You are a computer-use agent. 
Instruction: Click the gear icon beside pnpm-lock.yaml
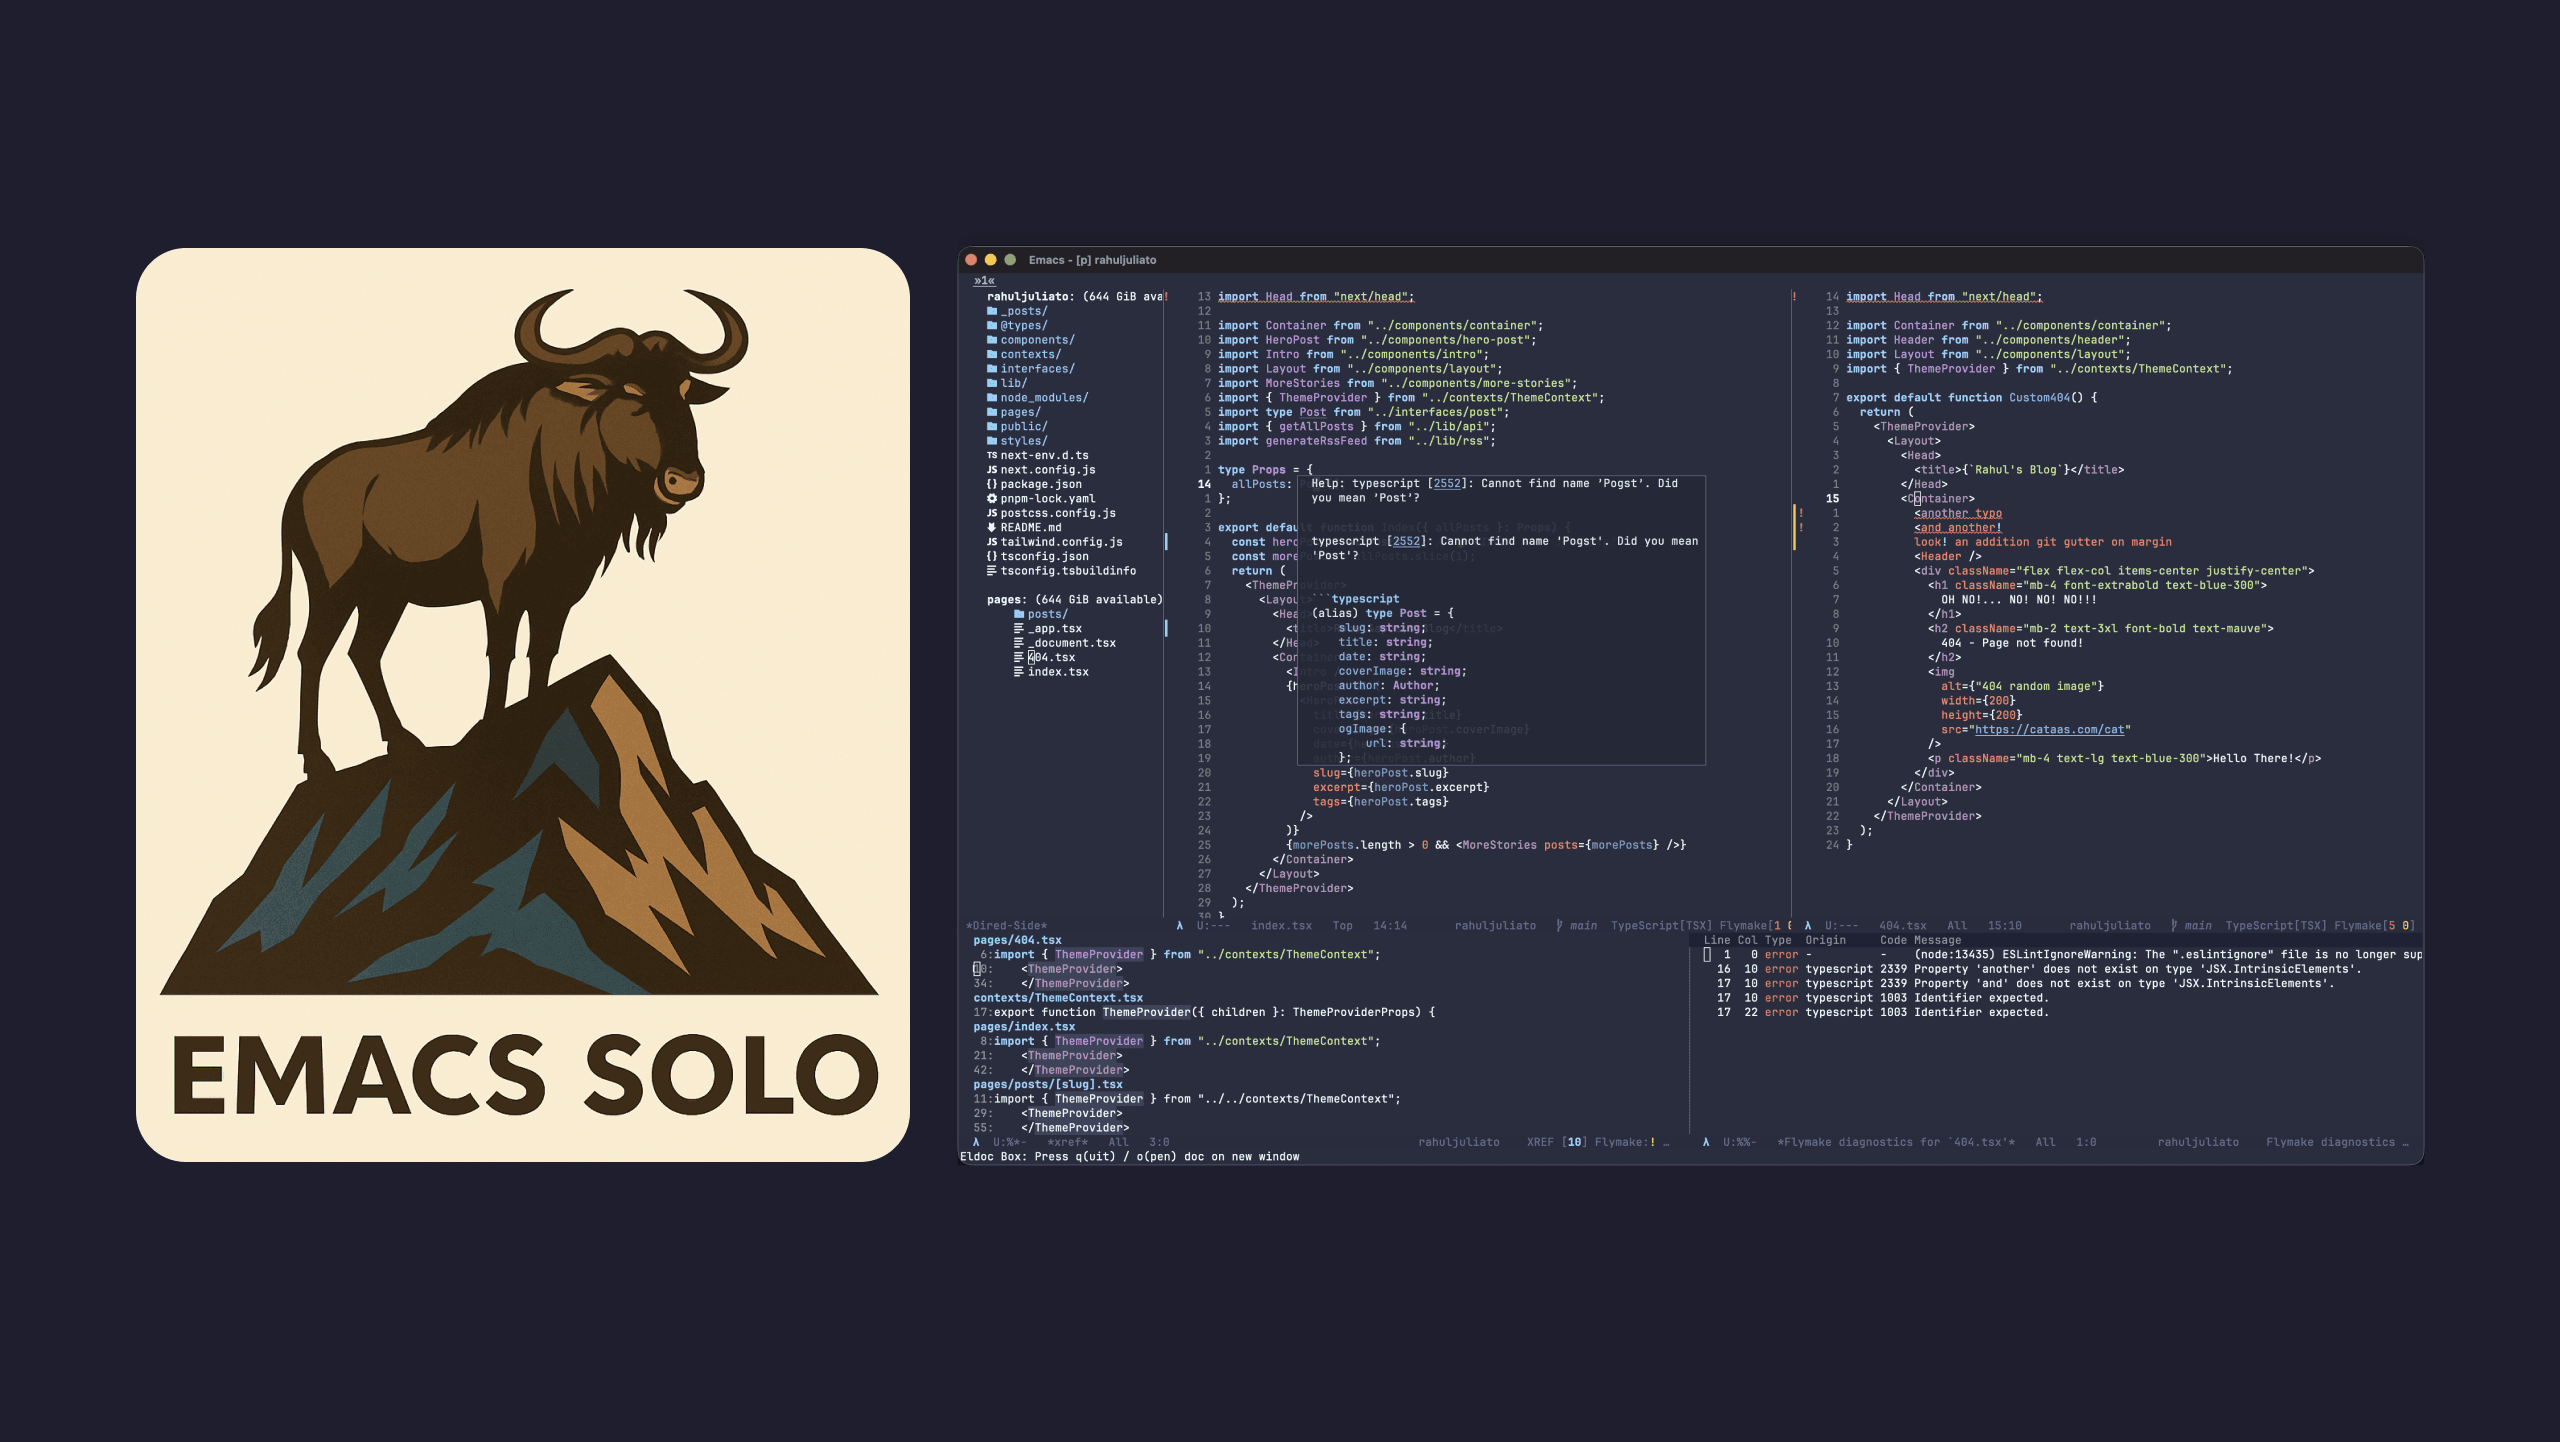click(x=992, y=498)
